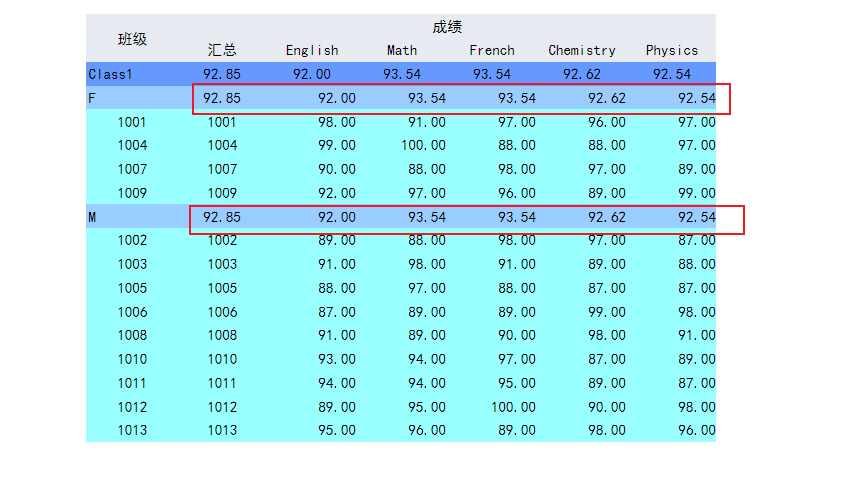The height and width of the screenshot is (484, 842).
Task: Click the 成绩 group header
Action: (447, 26)
